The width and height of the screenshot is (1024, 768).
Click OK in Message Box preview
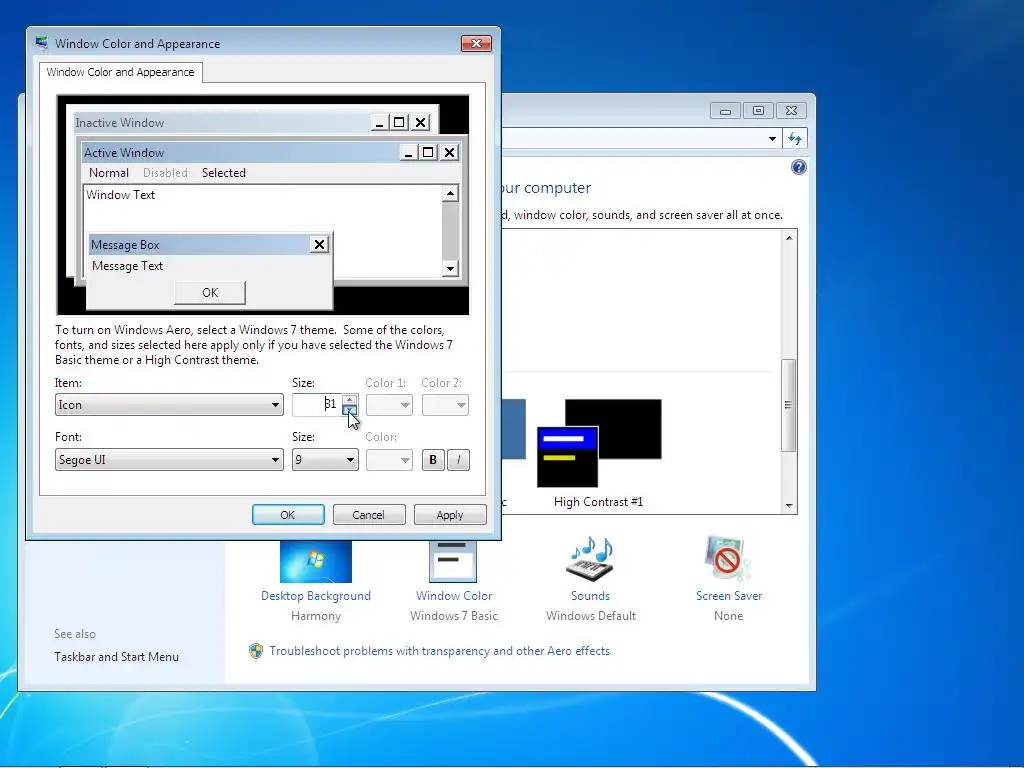pos(210,293)
